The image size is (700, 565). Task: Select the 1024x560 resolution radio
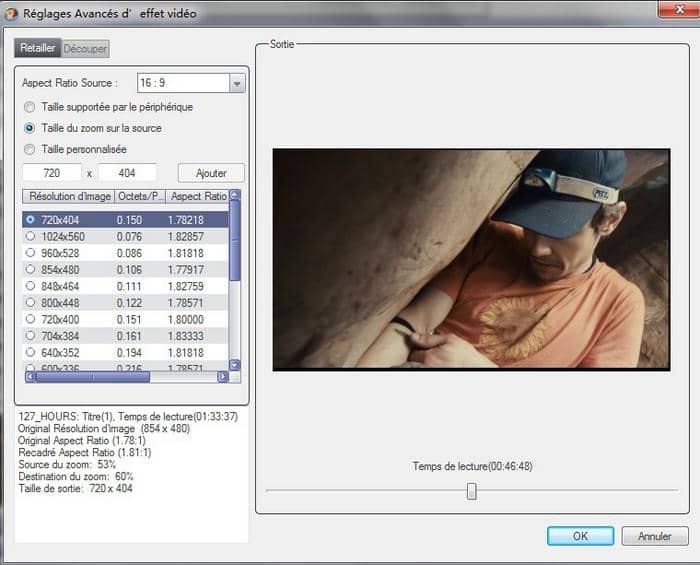tap(30, 236)
